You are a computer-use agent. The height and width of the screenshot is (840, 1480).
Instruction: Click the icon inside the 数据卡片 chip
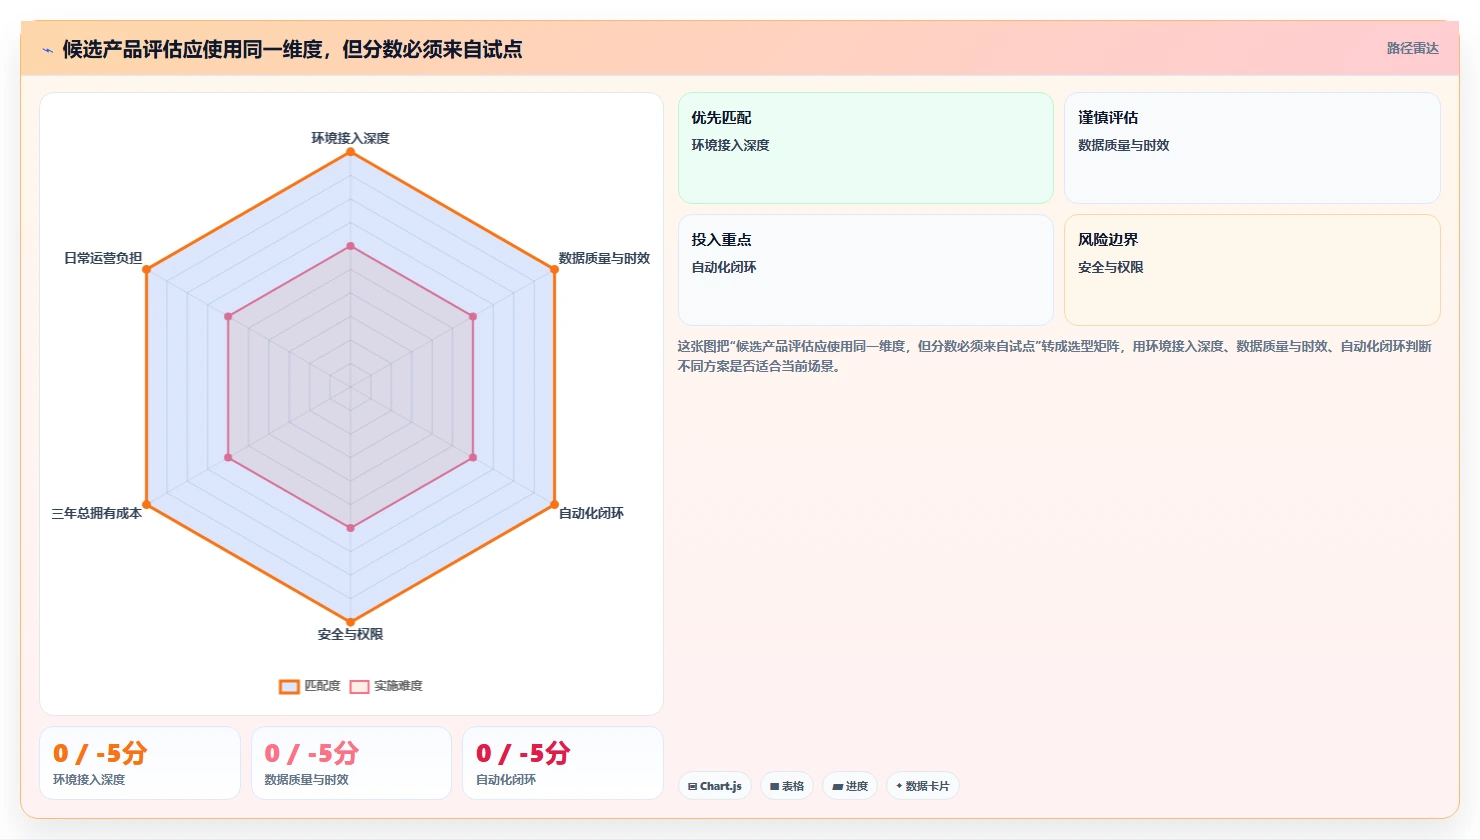tap(899, 786)
